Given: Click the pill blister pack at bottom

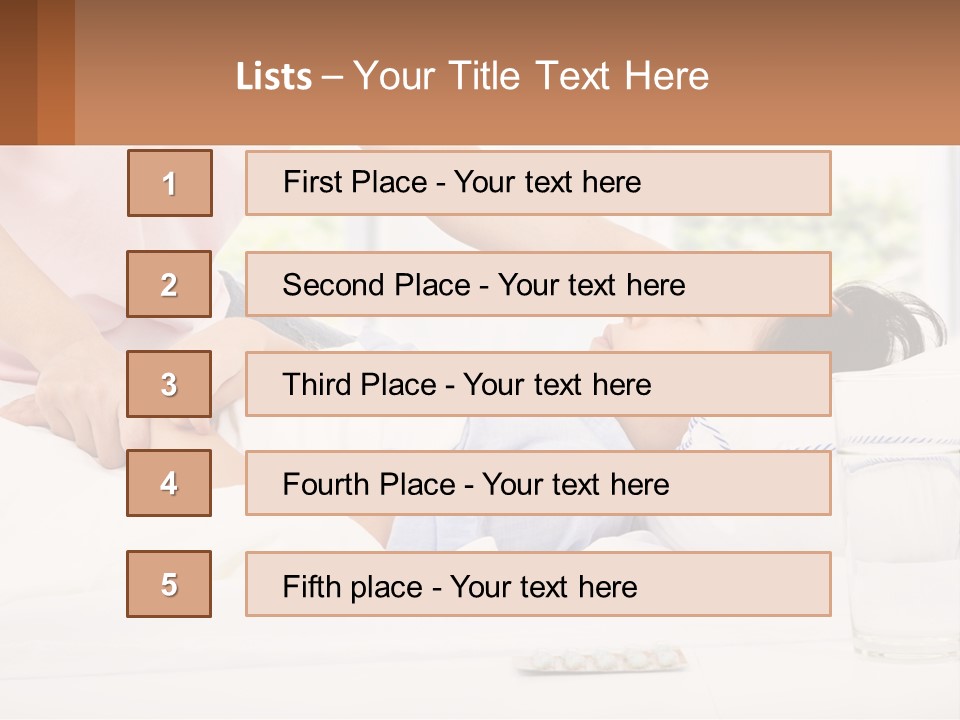Looking at the screenshot, I should [602, 660].
